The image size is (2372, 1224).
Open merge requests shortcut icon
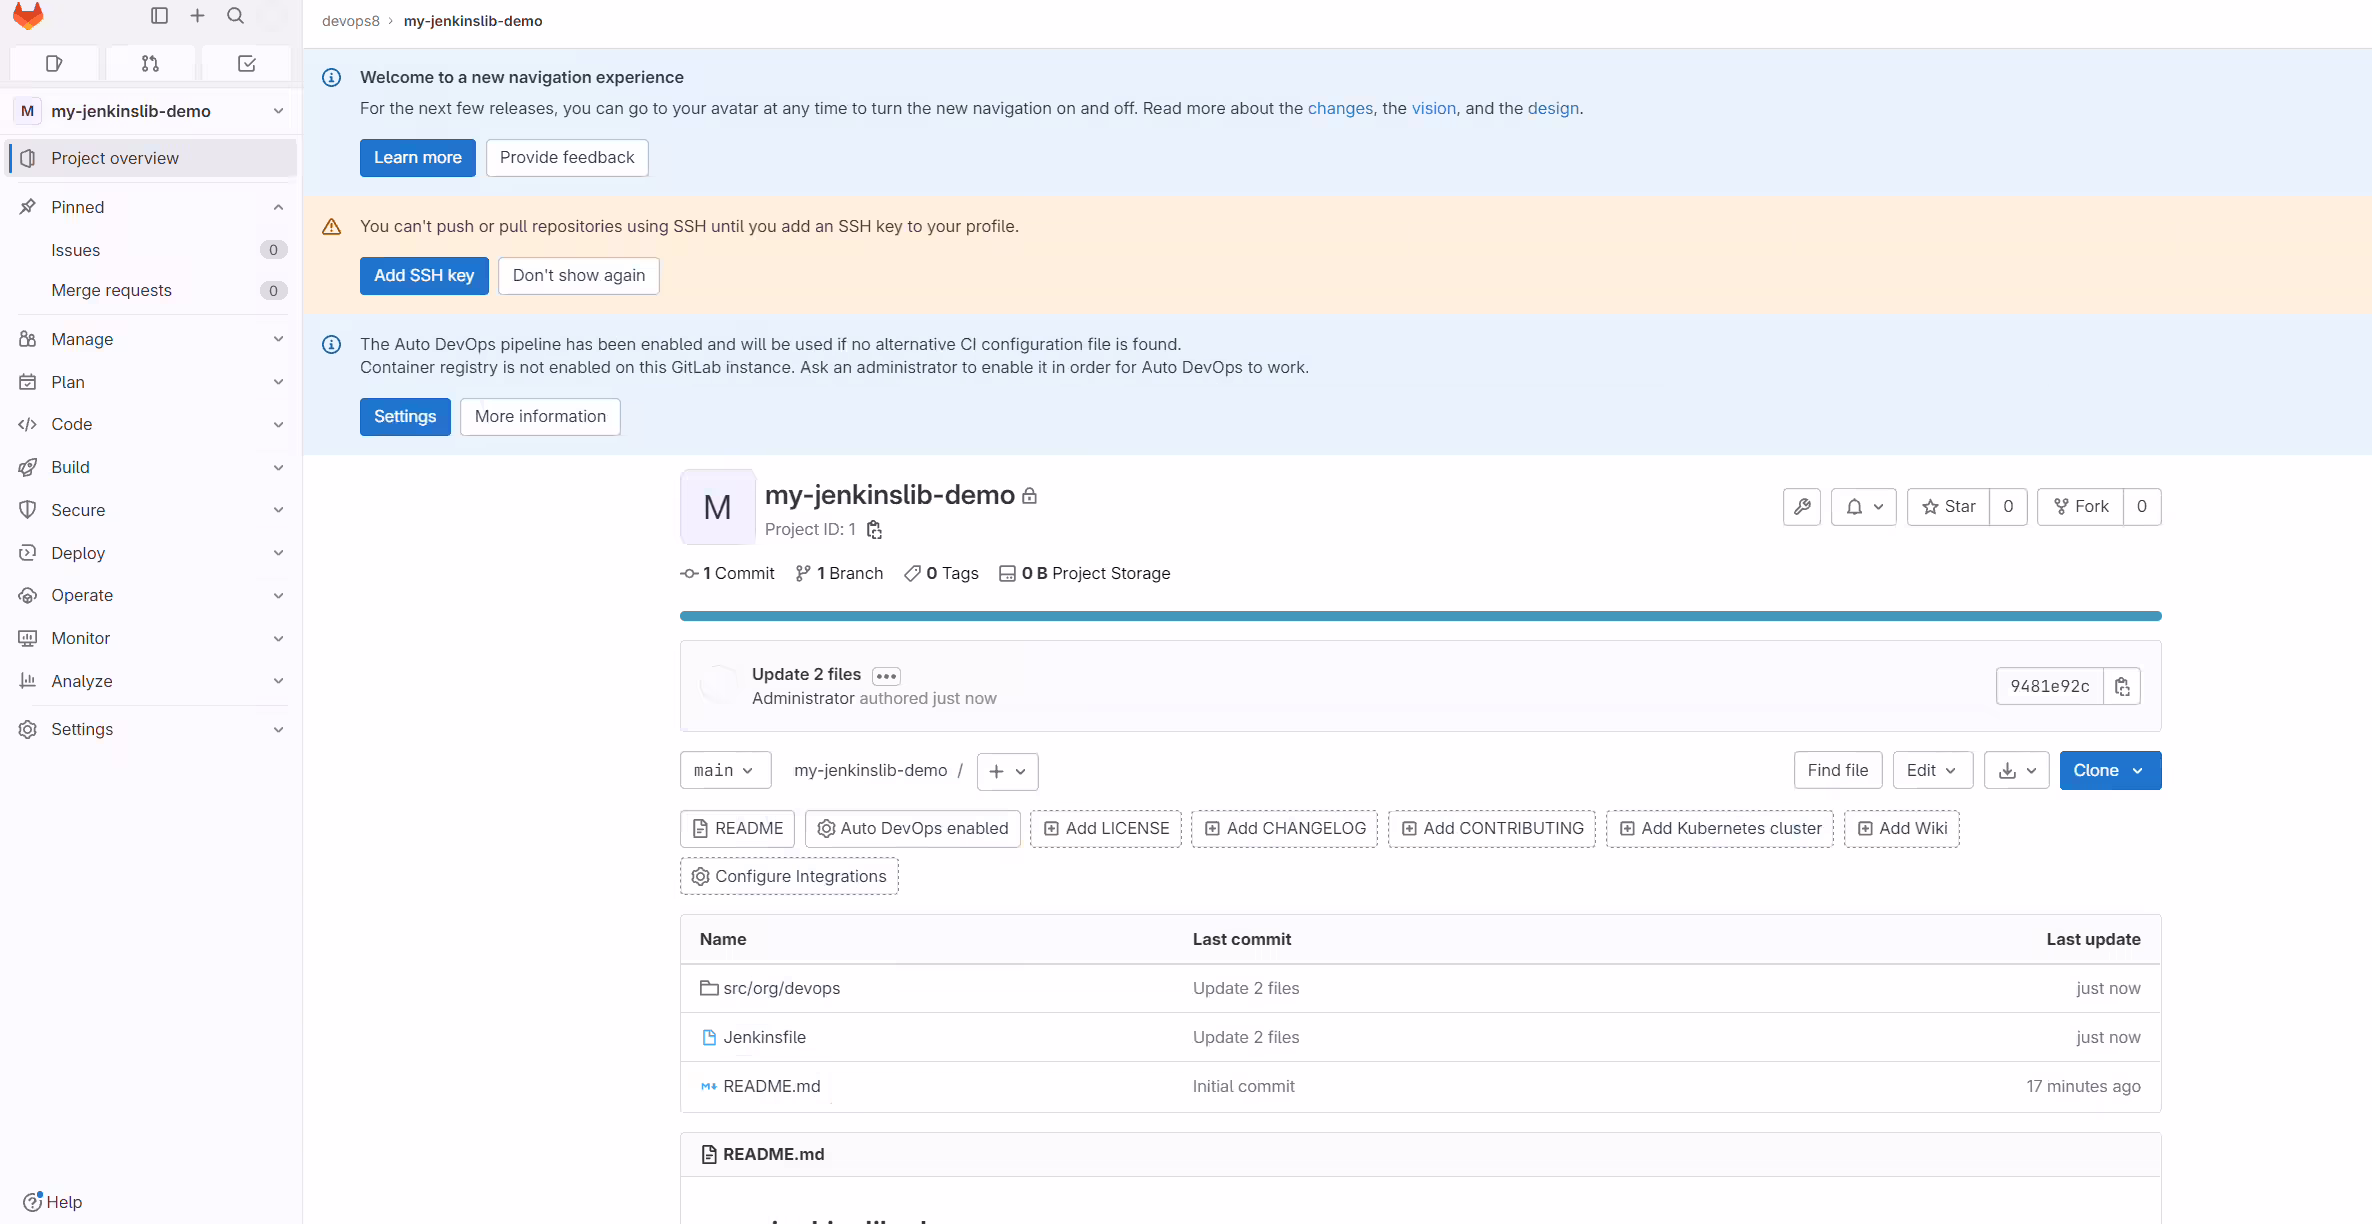(150, 63)
